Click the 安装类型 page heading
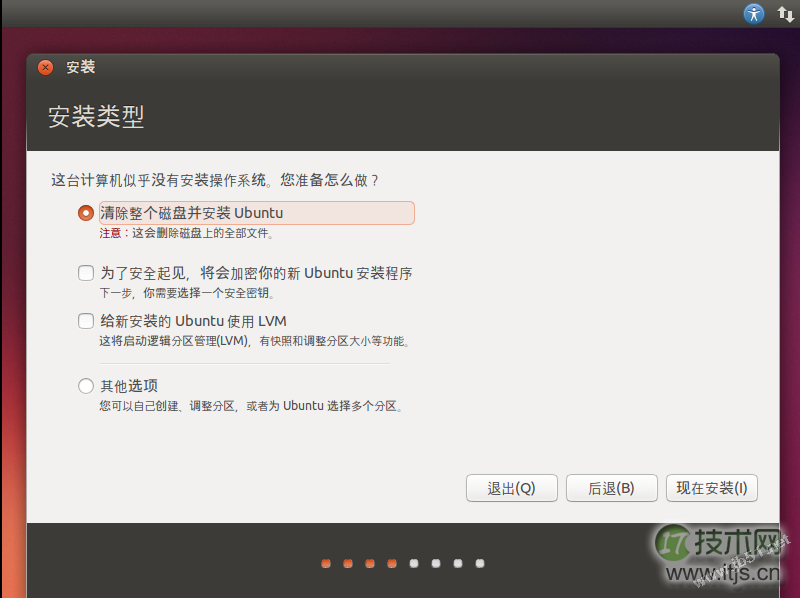This screenshot has width=800, height=598. (x=96, y=116)
